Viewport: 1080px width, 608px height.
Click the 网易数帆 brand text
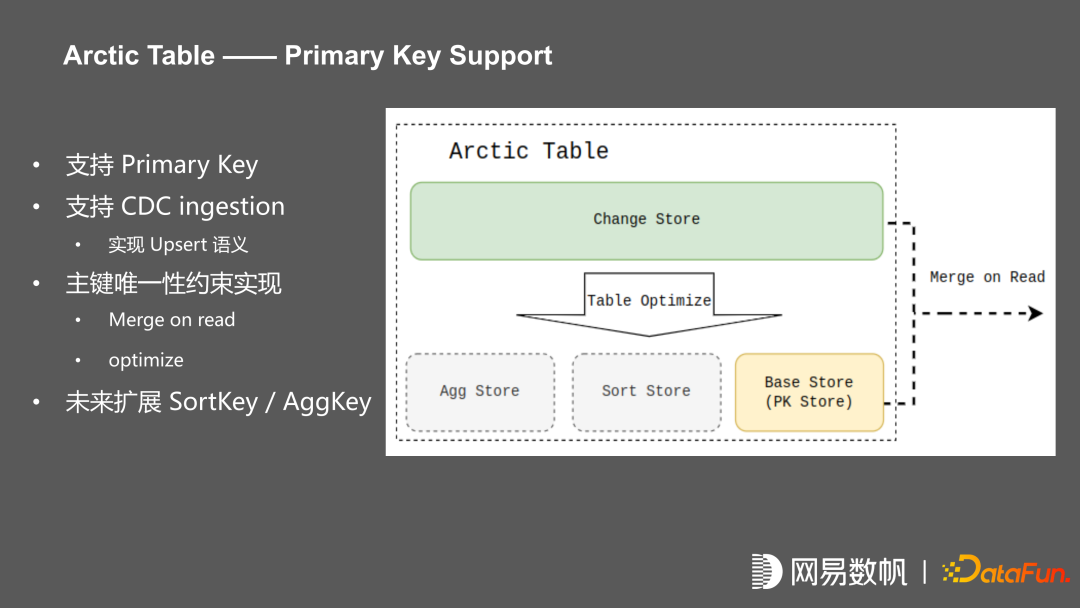tap(849, 572)
